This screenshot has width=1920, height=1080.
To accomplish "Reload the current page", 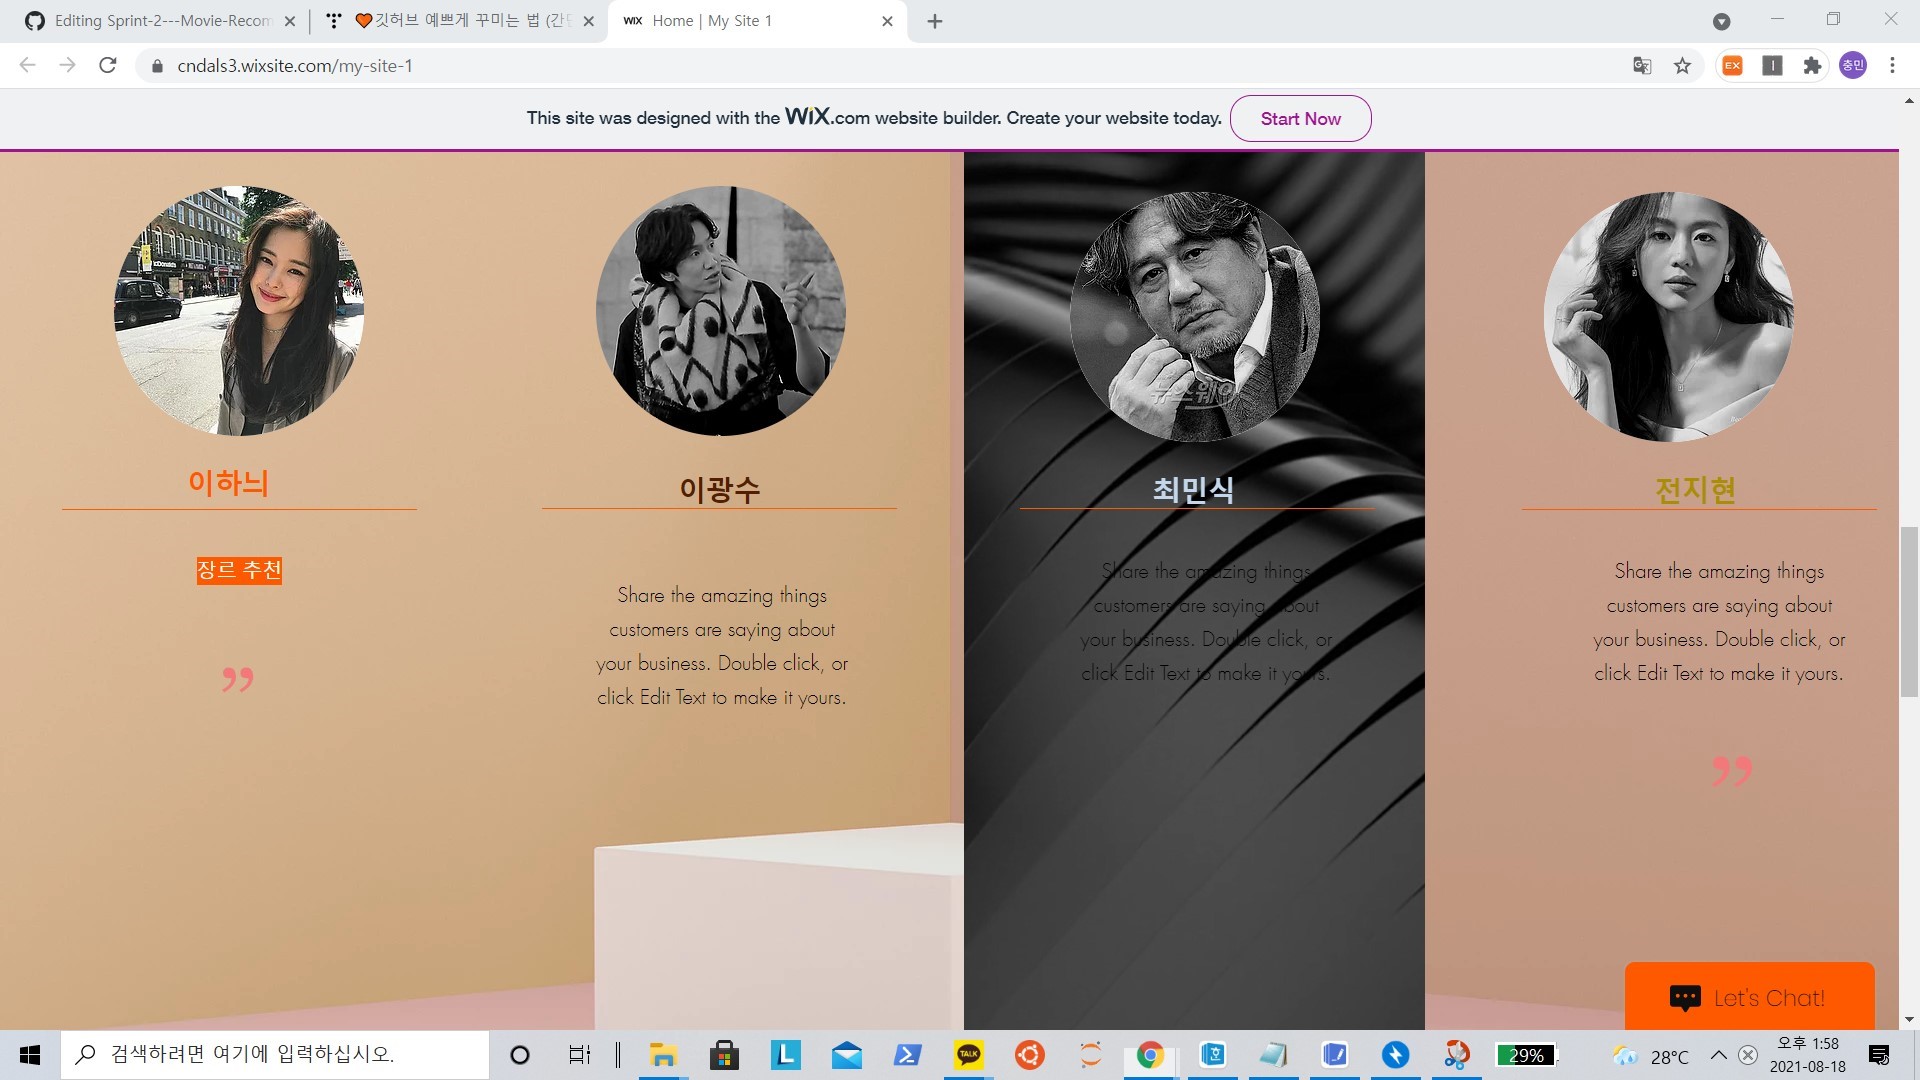I will tap(108, 65).
